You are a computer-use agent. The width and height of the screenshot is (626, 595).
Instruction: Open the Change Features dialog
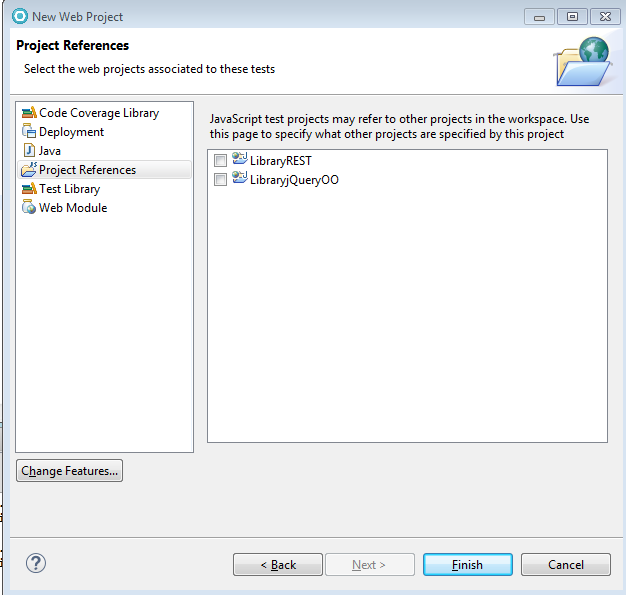coord(69,471)
